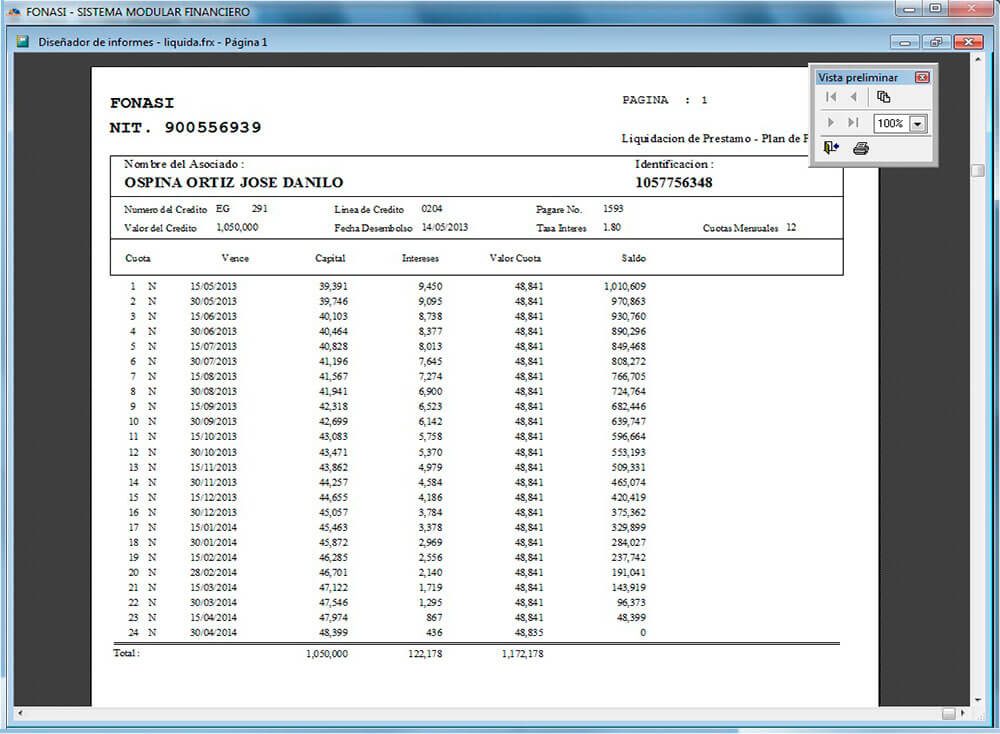Expand the 100% zoom dropdown arrow
This screenshot has width=1000, height=734.
(x=918, y=123)
